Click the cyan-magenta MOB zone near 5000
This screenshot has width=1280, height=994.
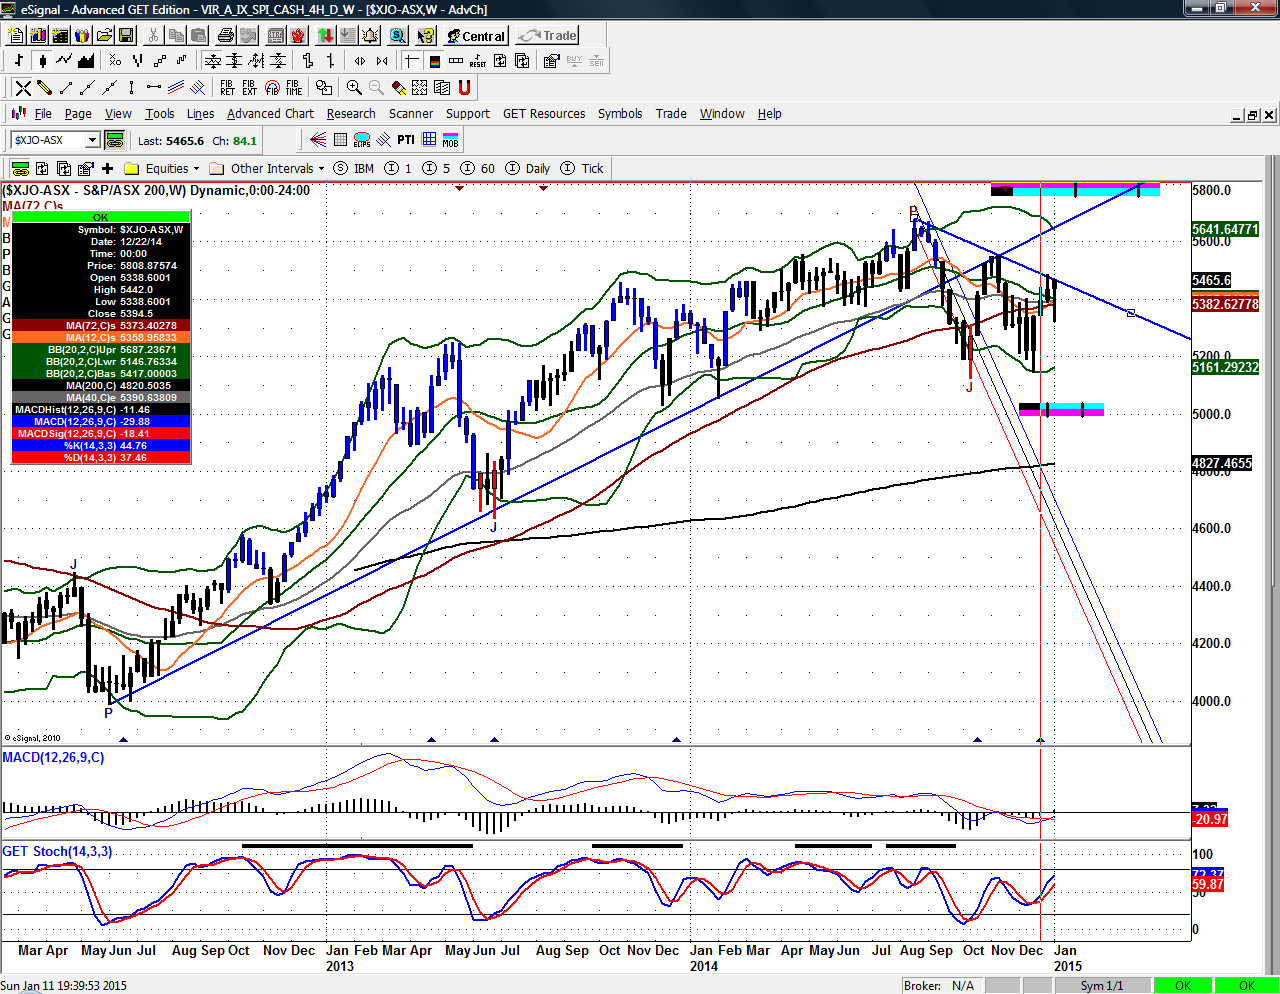tap(1061, 409)
